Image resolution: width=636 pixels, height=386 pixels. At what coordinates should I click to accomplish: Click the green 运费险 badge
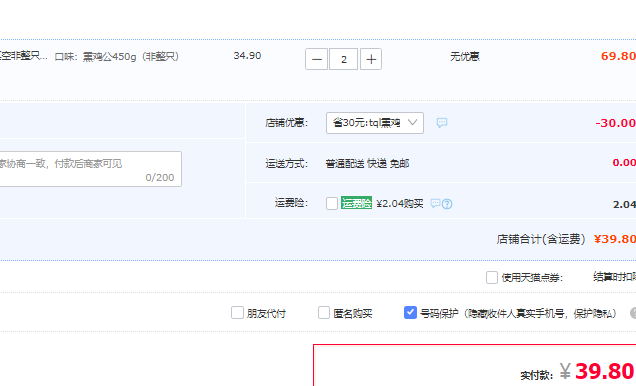(356, 203)
